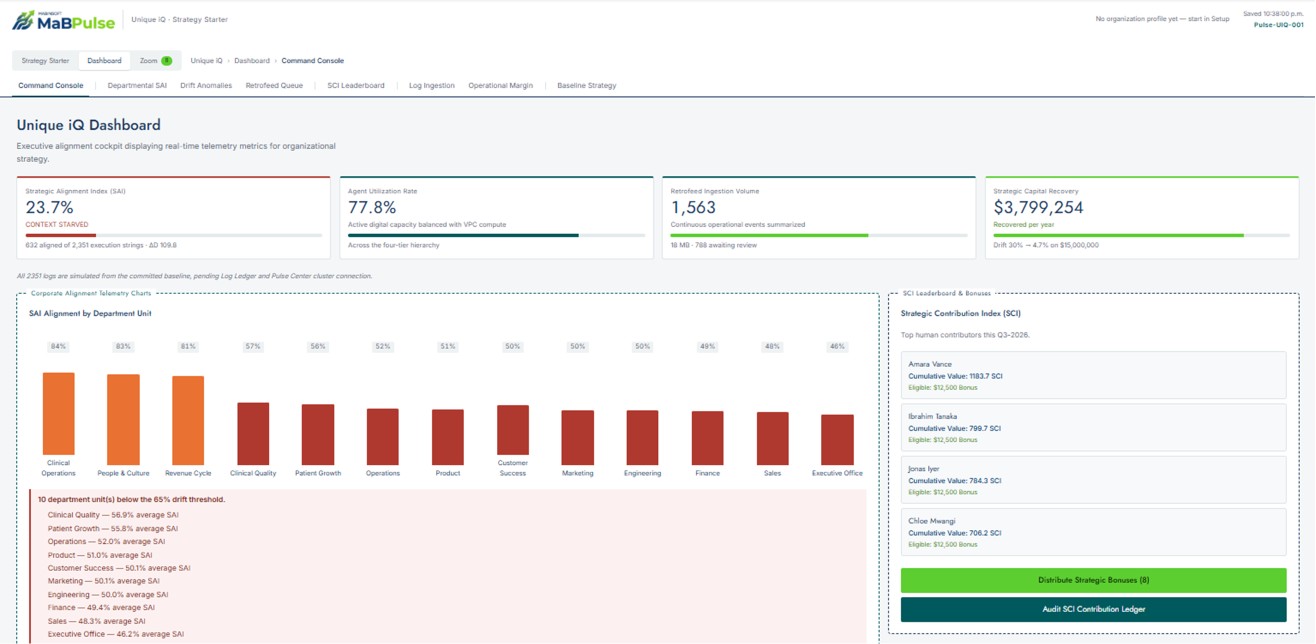This screenshot has height=644, width=1316.
Task: Click the Customer Success chart bar
Action: [x=513, y=430]
